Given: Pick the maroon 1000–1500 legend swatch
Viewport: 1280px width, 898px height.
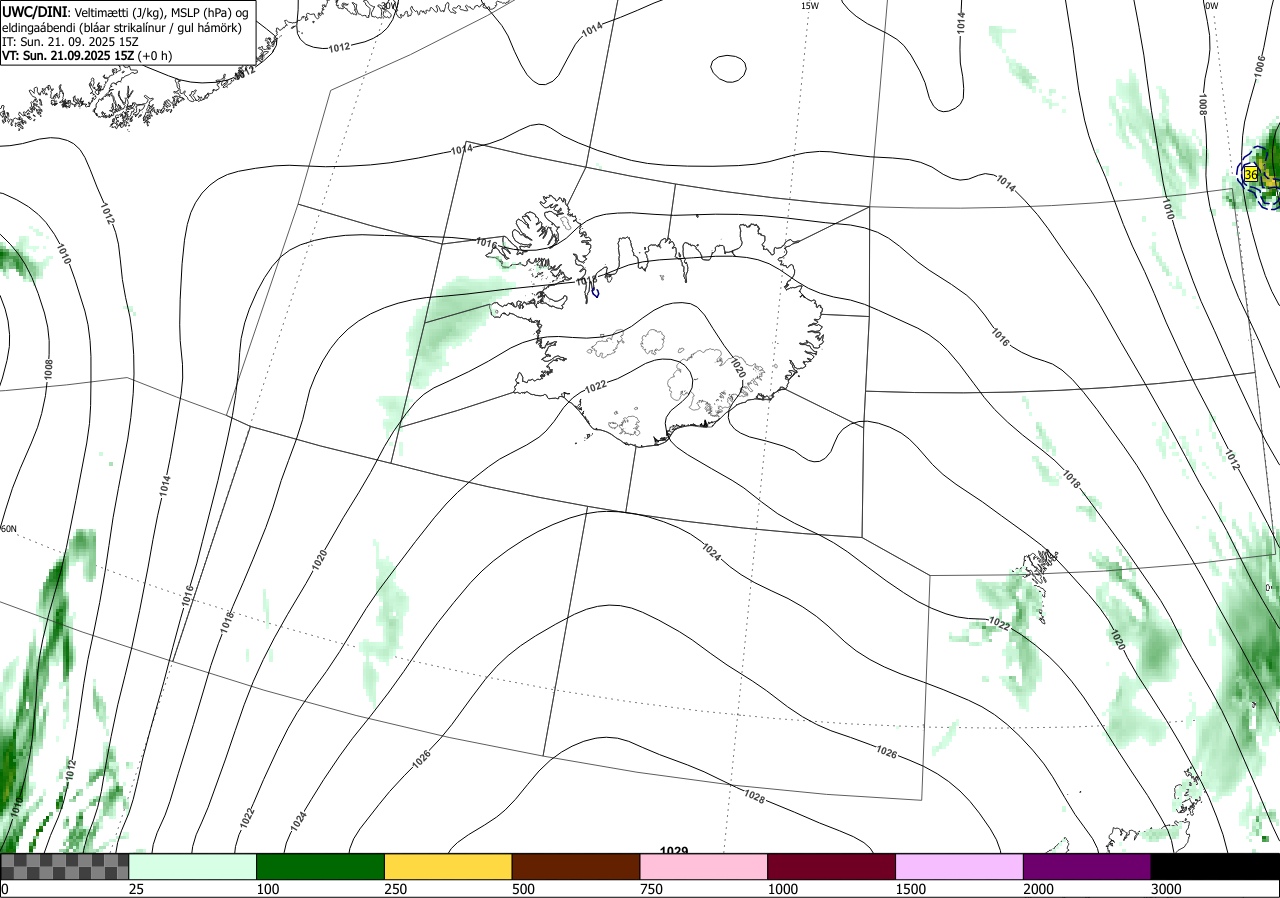Looking at the screenshot, I should coord(832,866).
